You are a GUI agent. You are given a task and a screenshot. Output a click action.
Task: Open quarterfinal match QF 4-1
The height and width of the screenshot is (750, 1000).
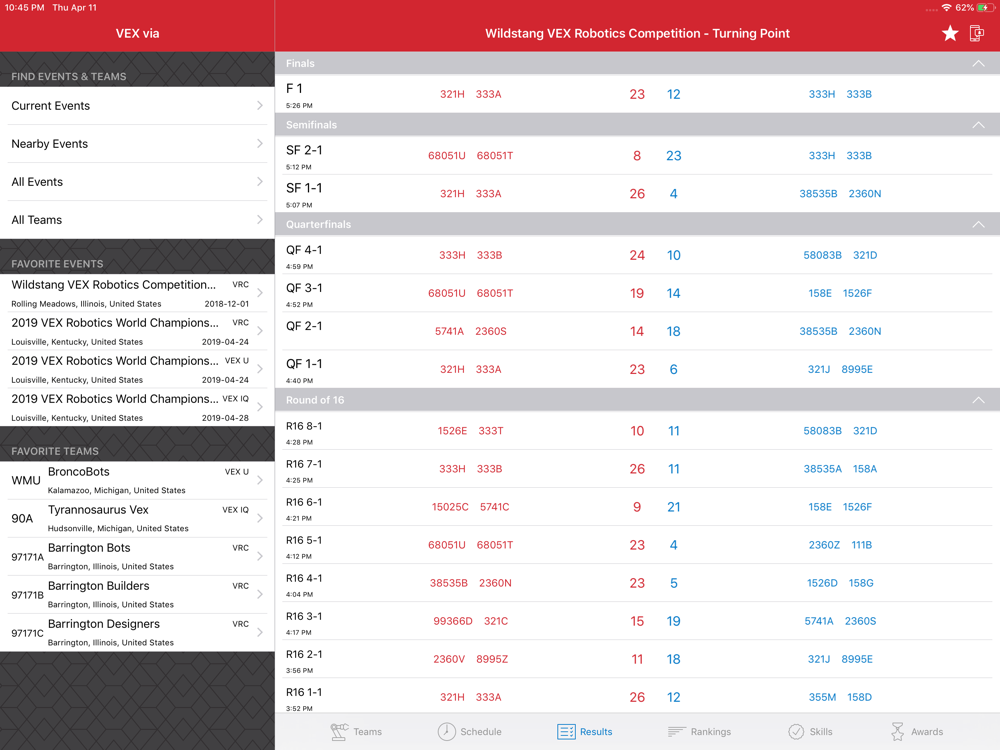click(637, 255)
